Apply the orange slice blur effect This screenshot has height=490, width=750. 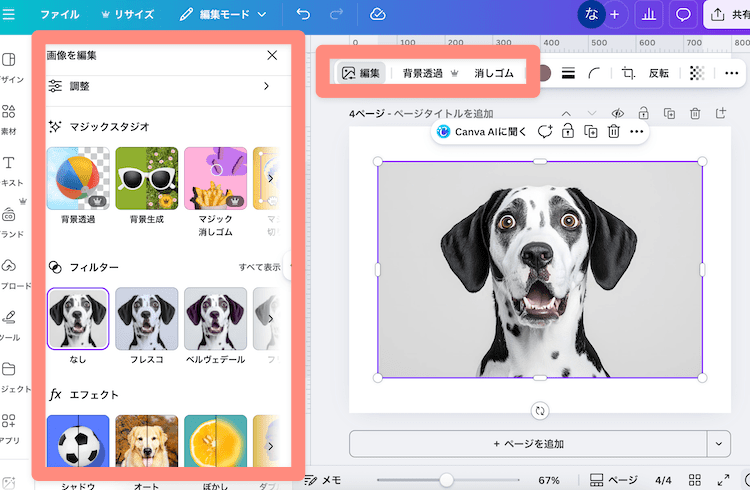pos(216,441)
